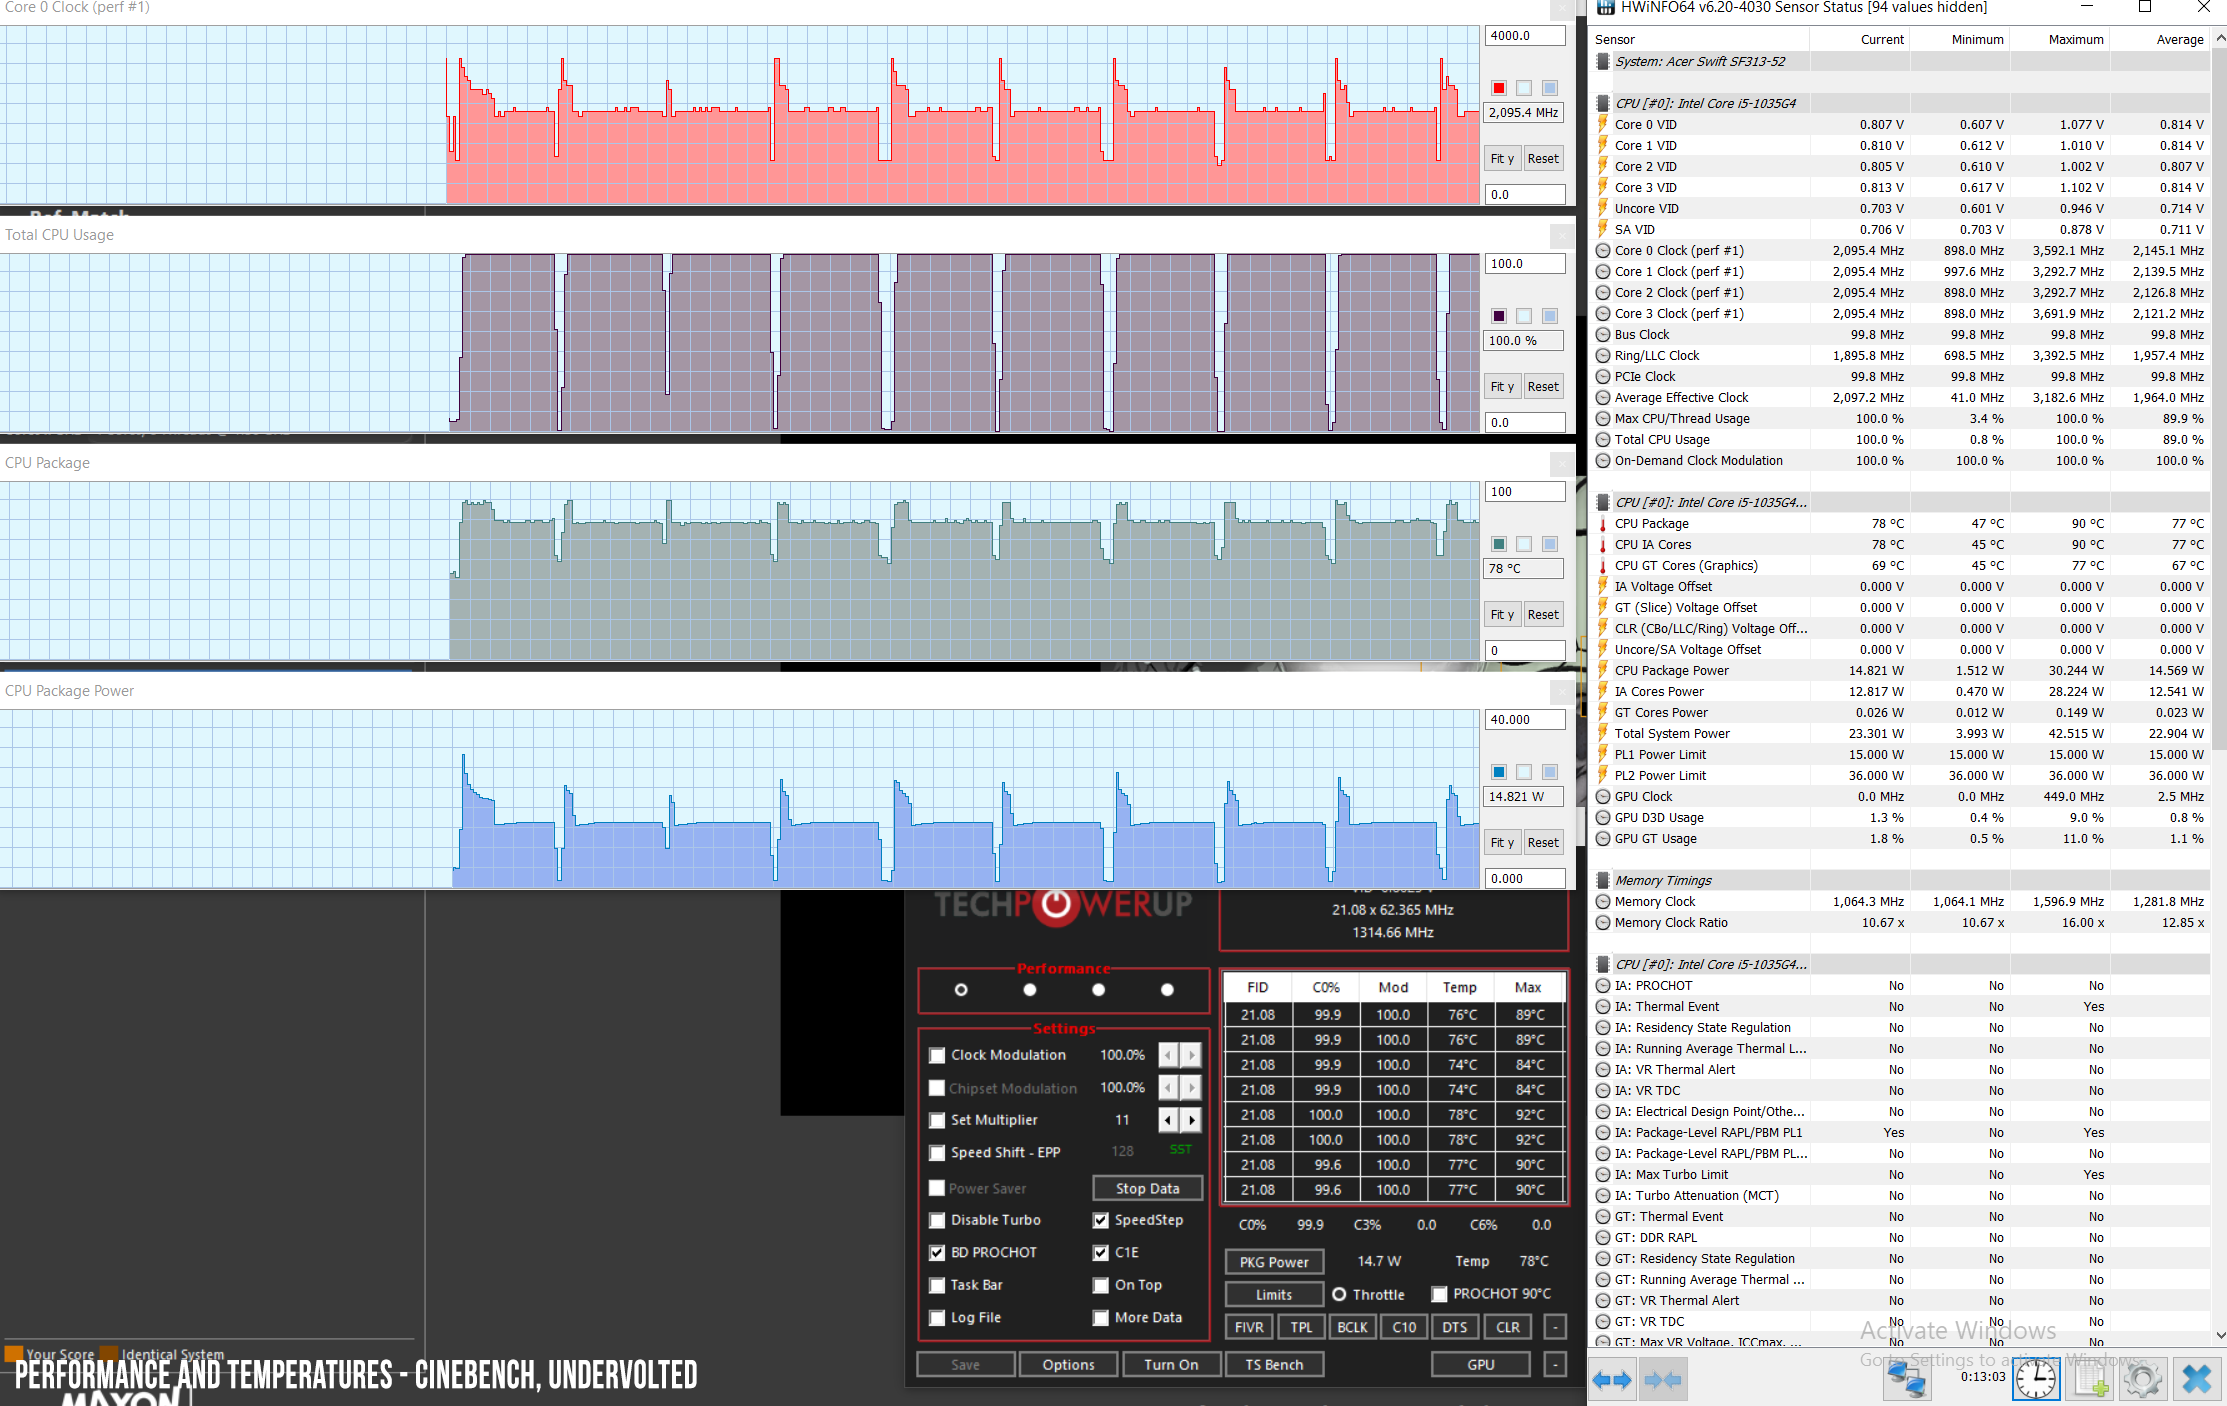Click thermometer icon beside CPU Package row
Viewport: 2227px width, 1406px height.
coord(1603,524)
